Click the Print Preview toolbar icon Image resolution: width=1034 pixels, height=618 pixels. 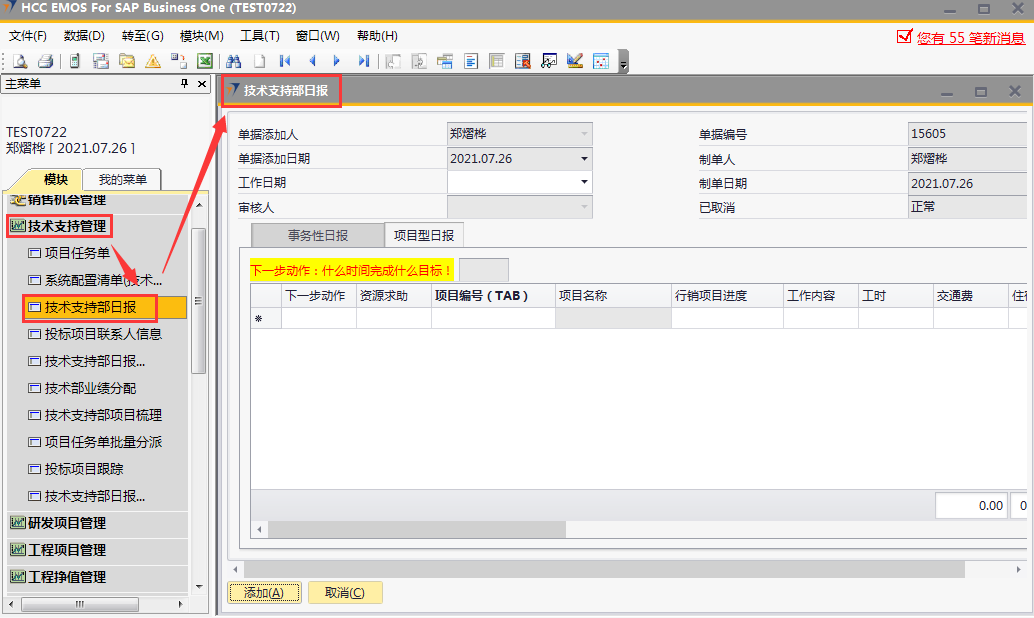coord(21,61)
